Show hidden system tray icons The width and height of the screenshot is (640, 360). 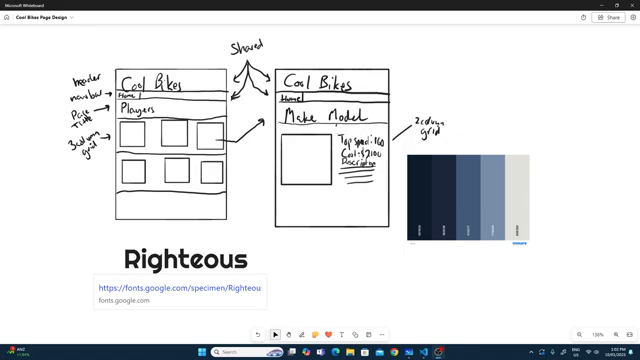(x=531, y=352)
